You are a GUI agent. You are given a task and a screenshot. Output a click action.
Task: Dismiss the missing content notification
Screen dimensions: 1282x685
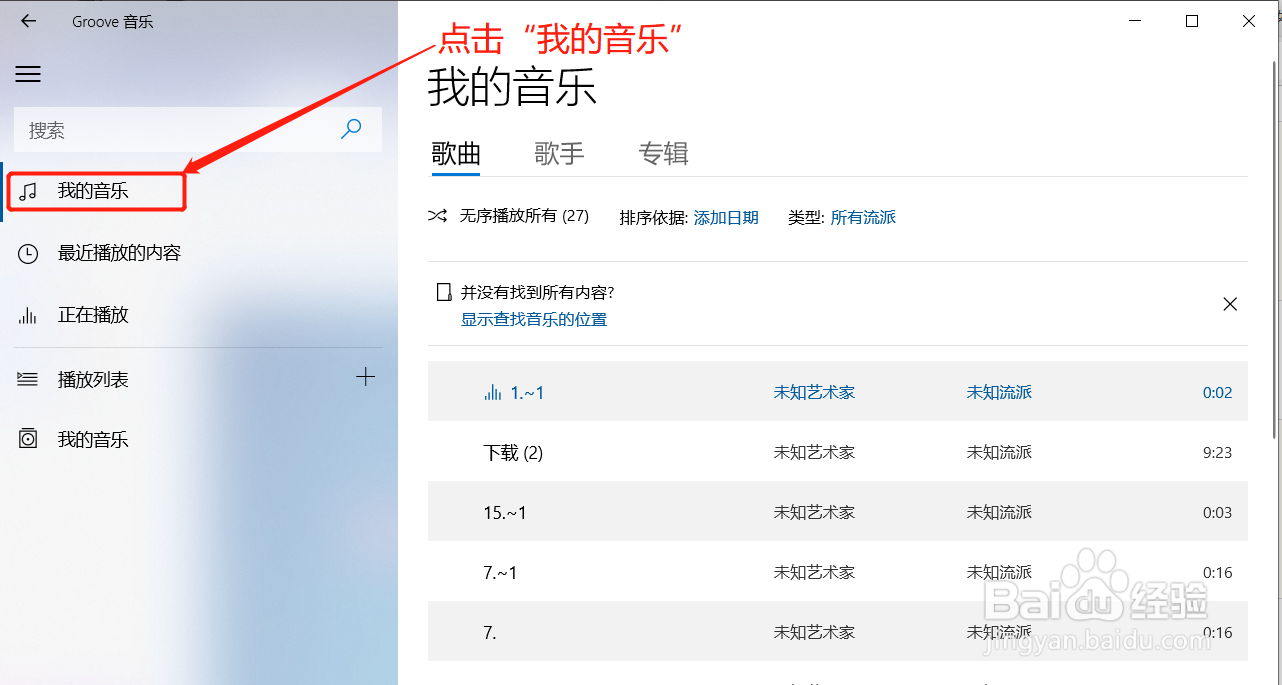1230,303
